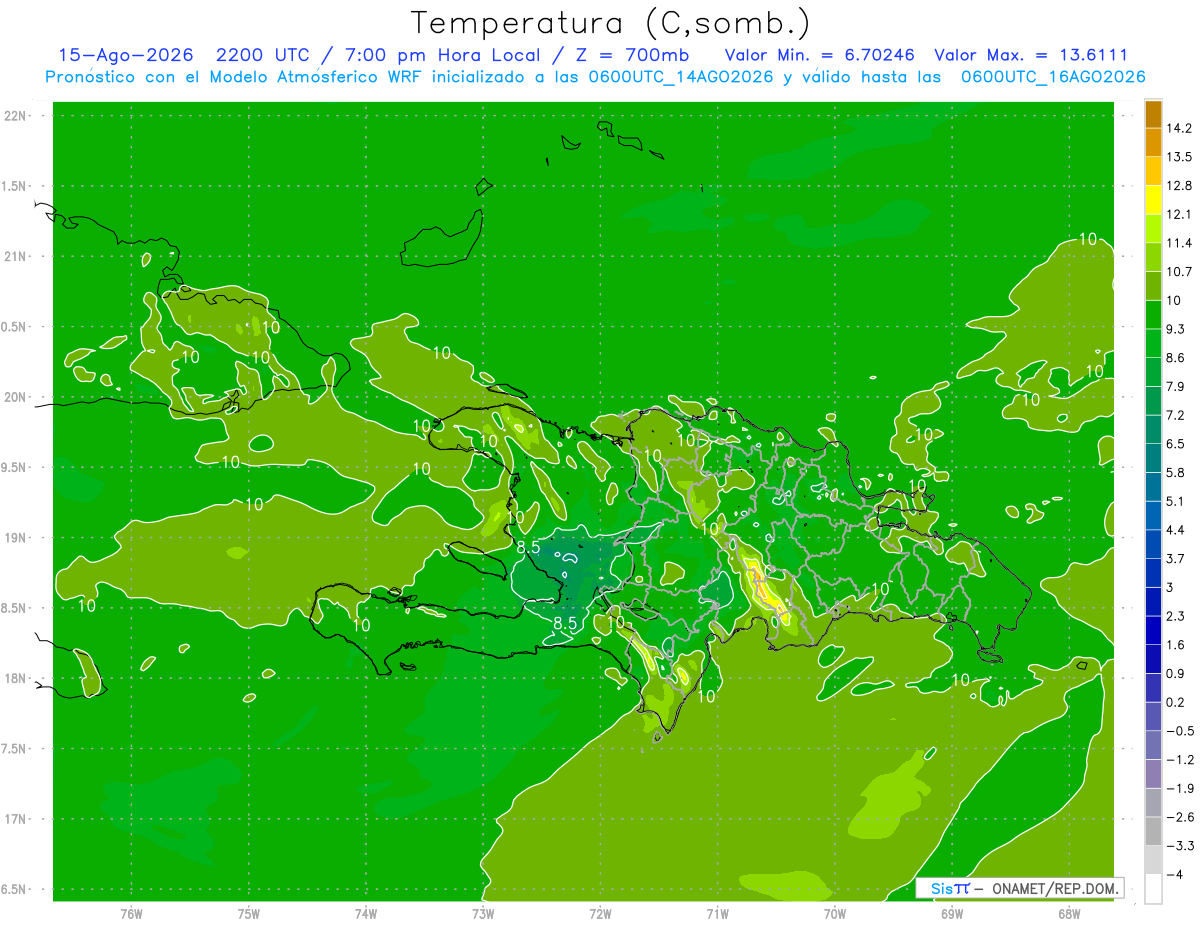Click the '7.2' colorbar label
This screenshot has width=1200, height=927.
click(1176, 415)
